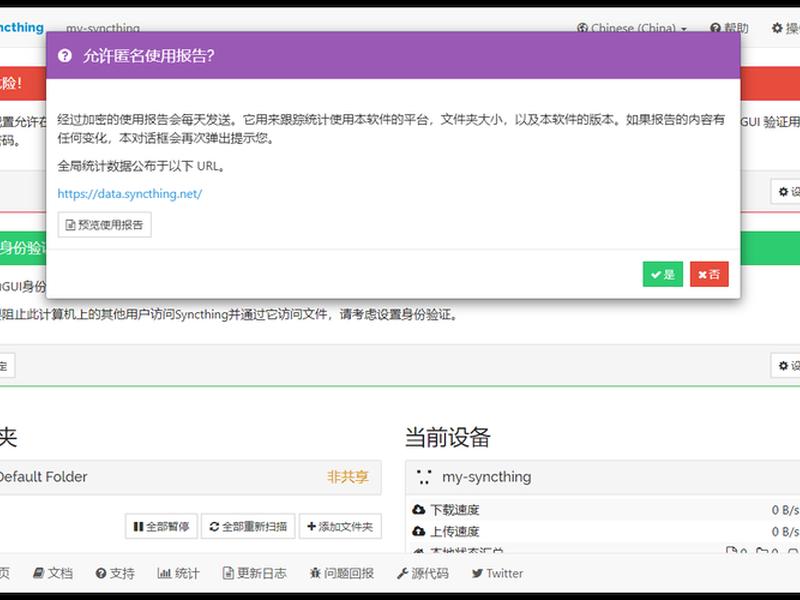The width and height of the screenshot is (800, 600).
Task: Click 添加文件夹 add folder button
Action: [x=340, y=526]
